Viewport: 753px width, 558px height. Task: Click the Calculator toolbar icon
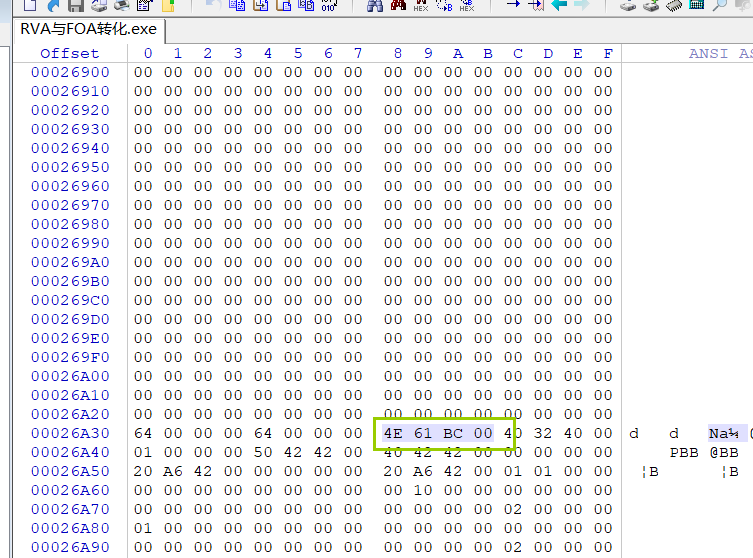pos(696,5)
